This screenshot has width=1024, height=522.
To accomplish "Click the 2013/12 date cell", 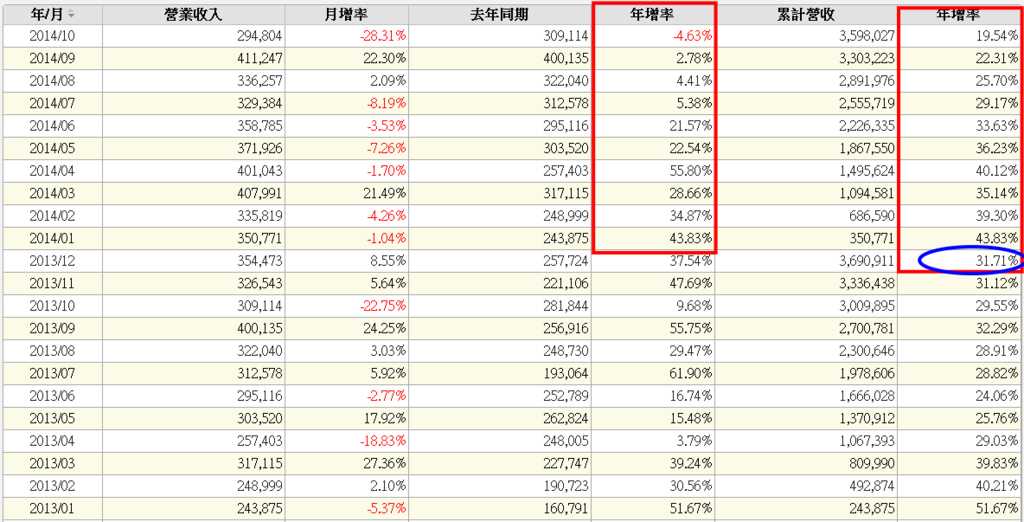I will point(53,261).
